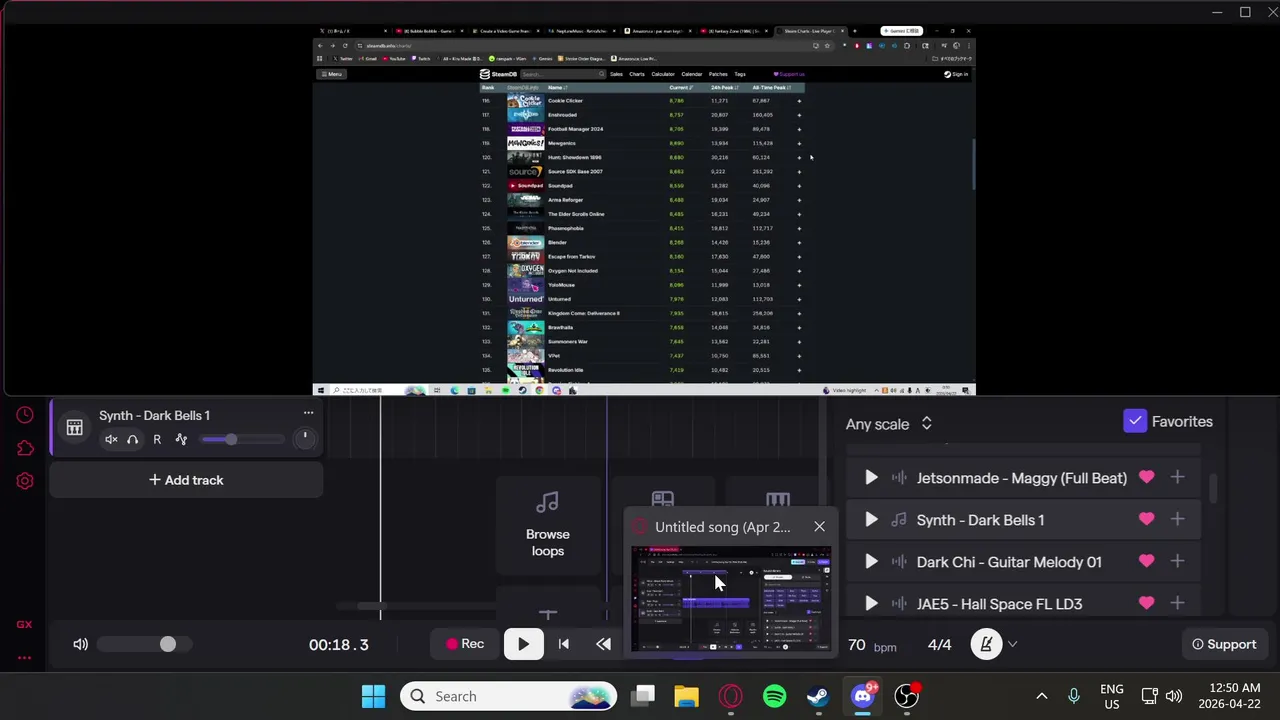1280x720 pixels.
Task: Click the pan knob on Dark Bells track
Action: [305, 438]
